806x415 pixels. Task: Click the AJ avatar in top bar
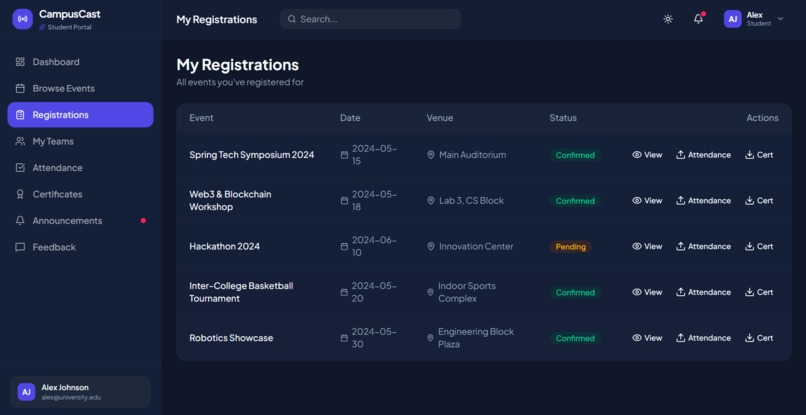[x=732, y=19]
